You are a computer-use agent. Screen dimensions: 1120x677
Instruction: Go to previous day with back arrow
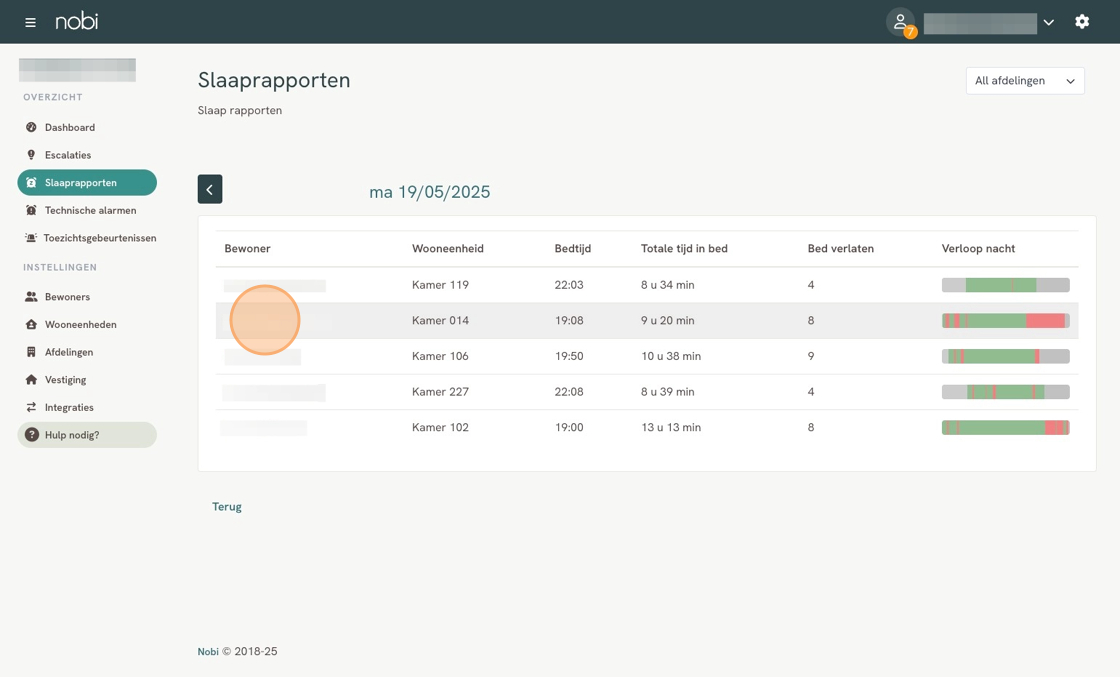[210, 190]
